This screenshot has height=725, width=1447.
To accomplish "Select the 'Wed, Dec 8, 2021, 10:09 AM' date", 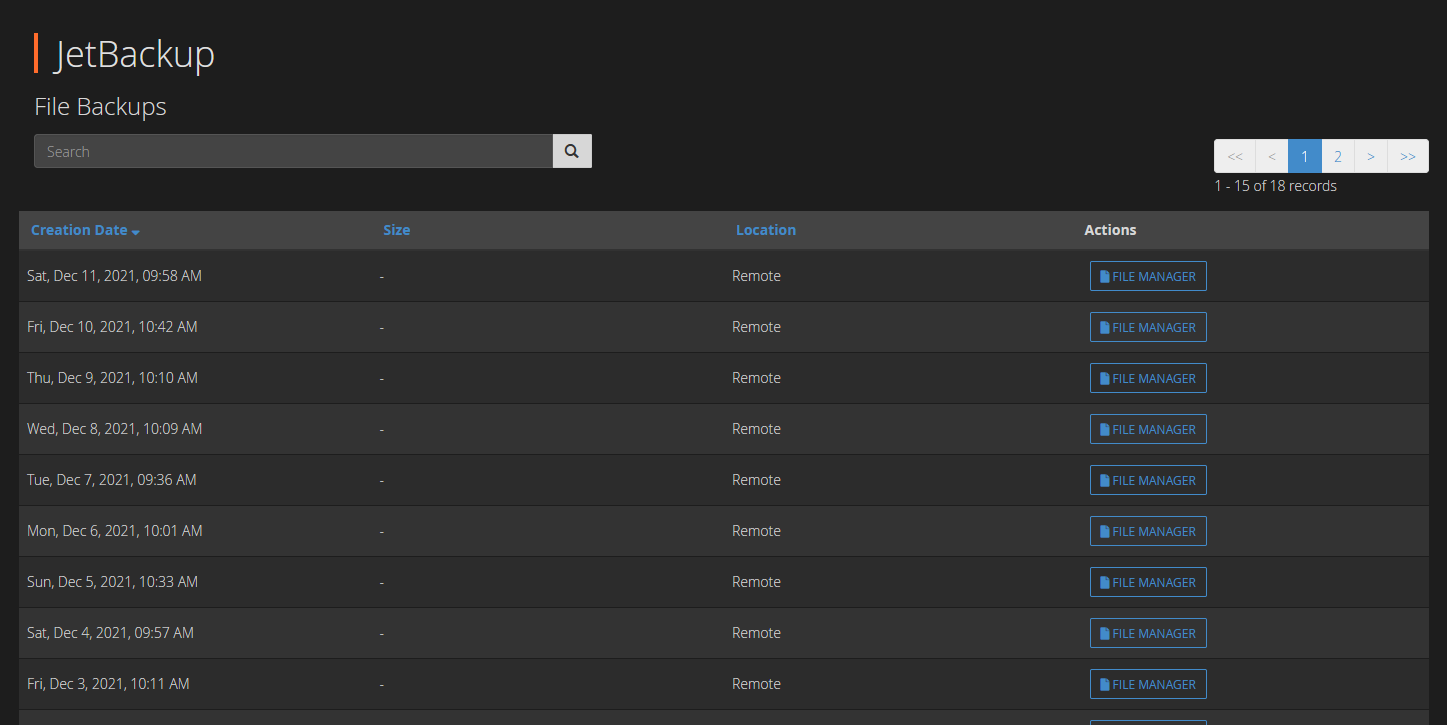I will (114, 428).
